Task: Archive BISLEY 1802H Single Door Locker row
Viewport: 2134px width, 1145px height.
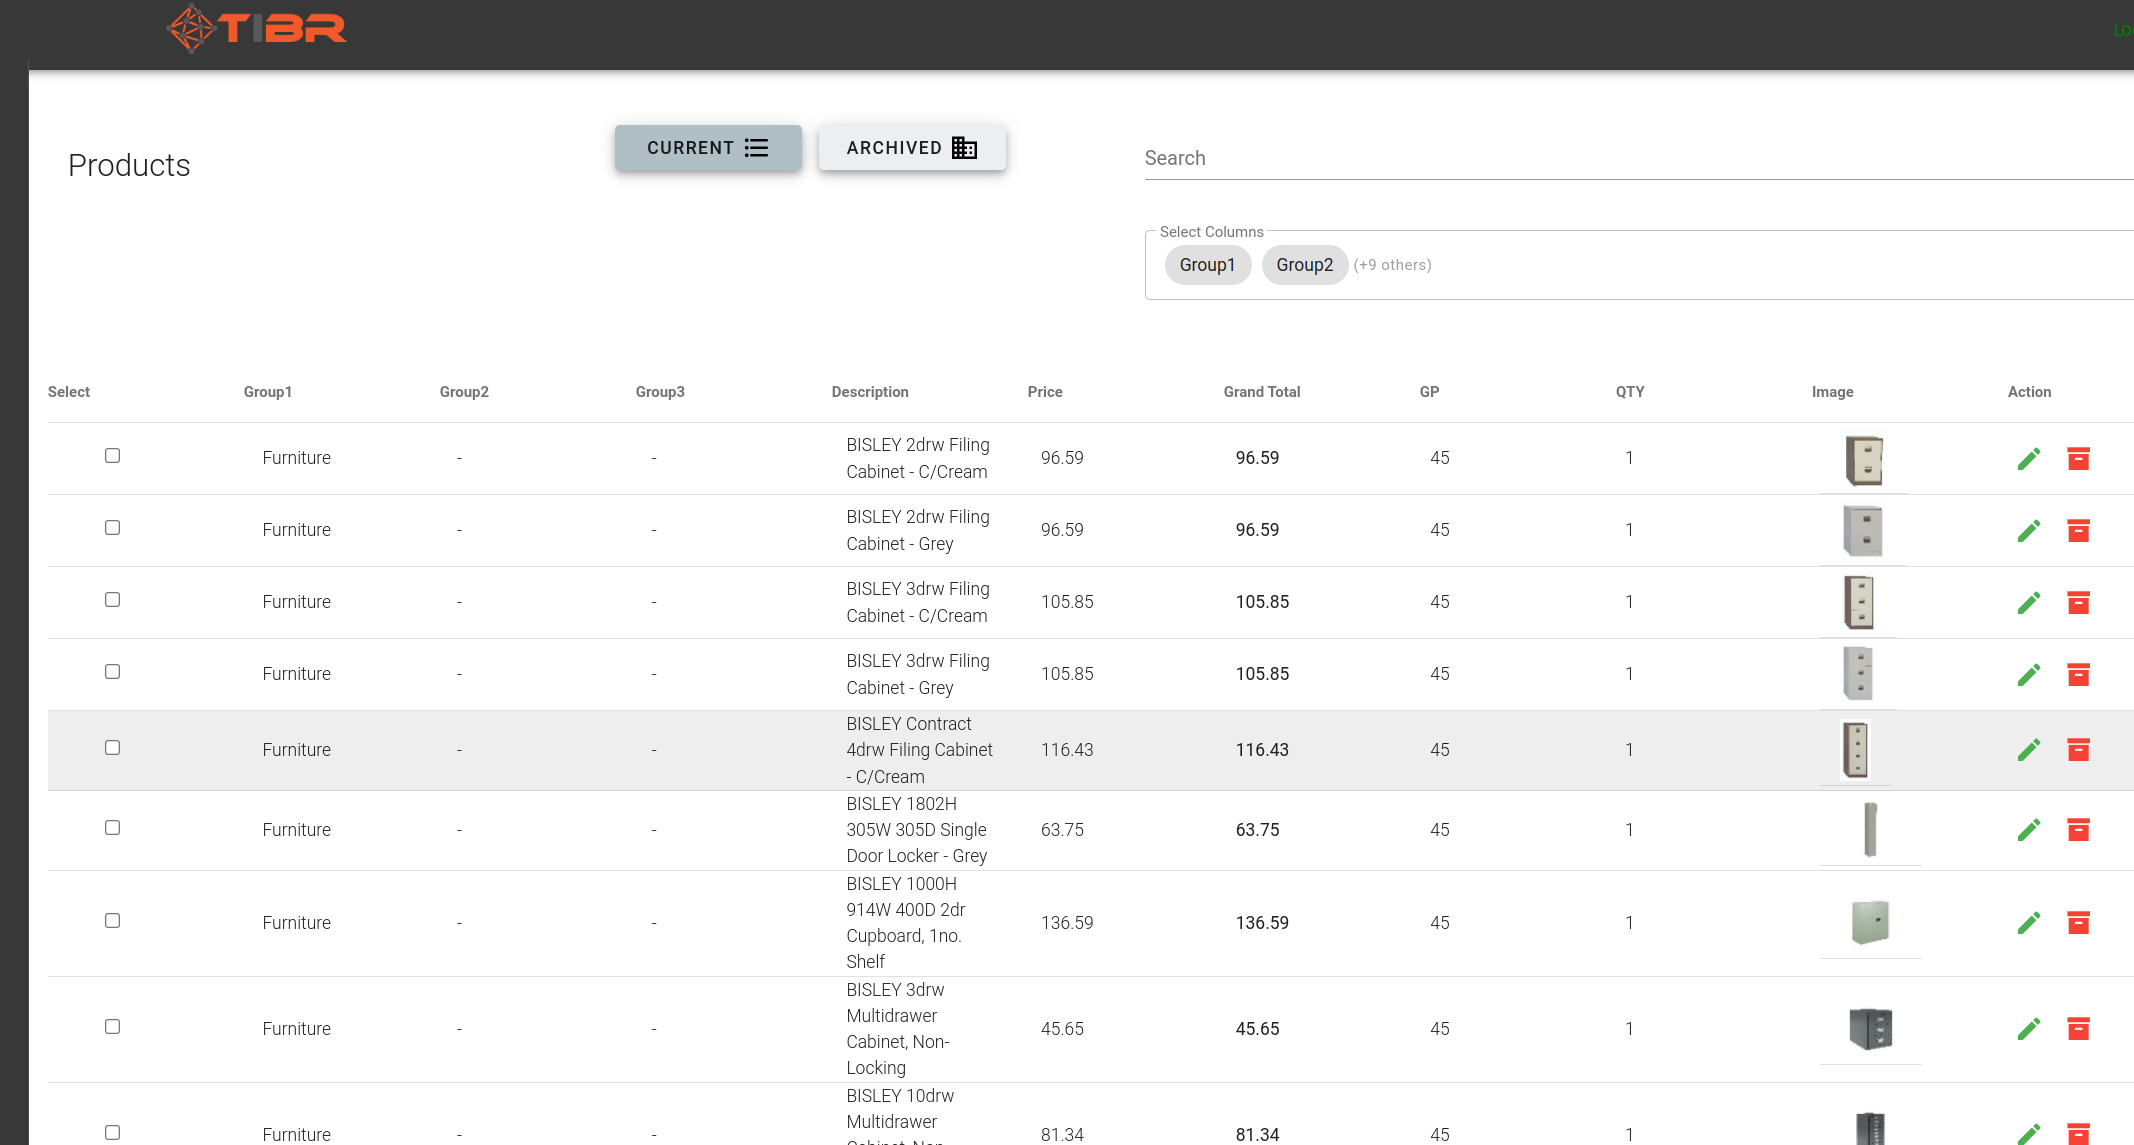Action: pos(2078,830)
